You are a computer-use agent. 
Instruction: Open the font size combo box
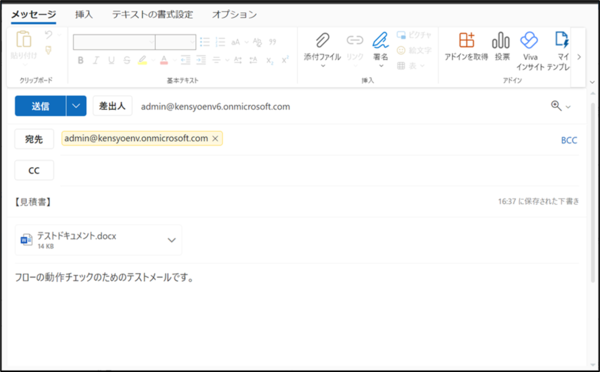point(176,42)
